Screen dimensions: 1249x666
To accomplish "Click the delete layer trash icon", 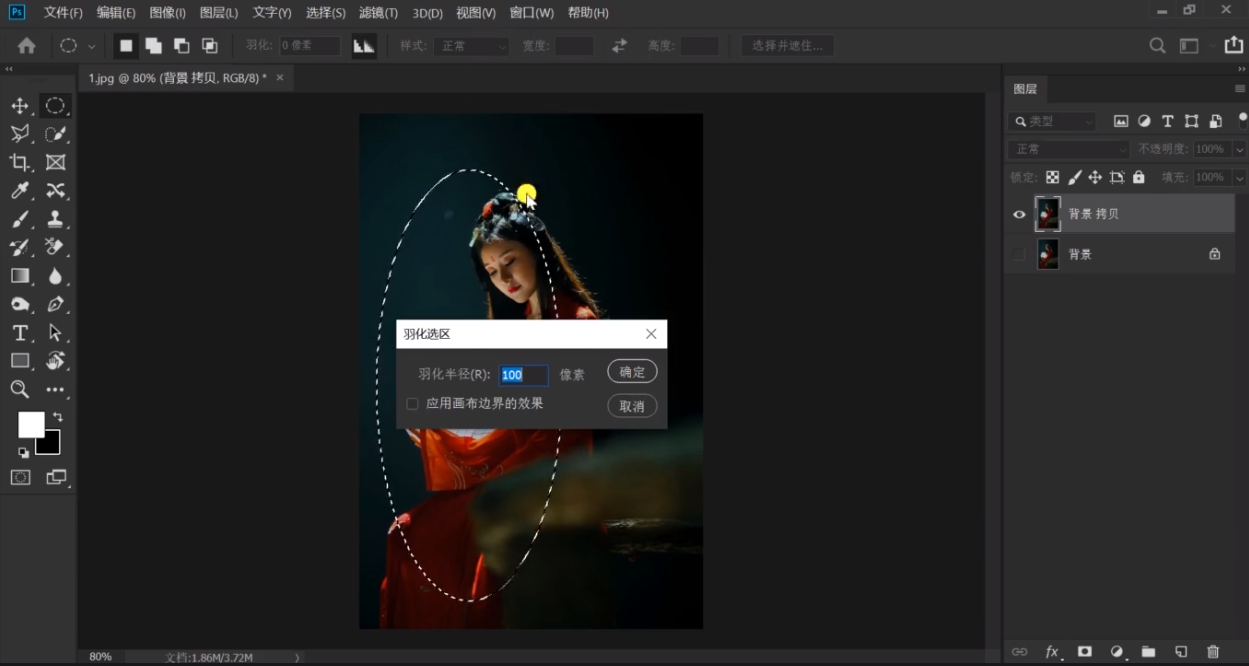I will (1213, 652).
